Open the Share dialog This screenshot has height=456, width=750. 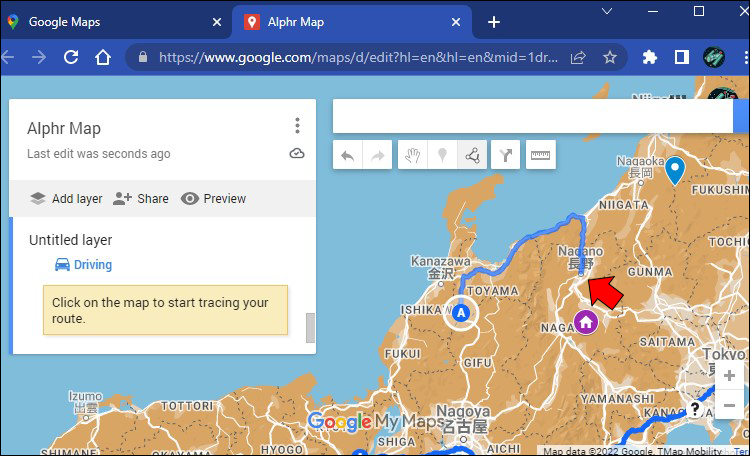coord(141,199)
